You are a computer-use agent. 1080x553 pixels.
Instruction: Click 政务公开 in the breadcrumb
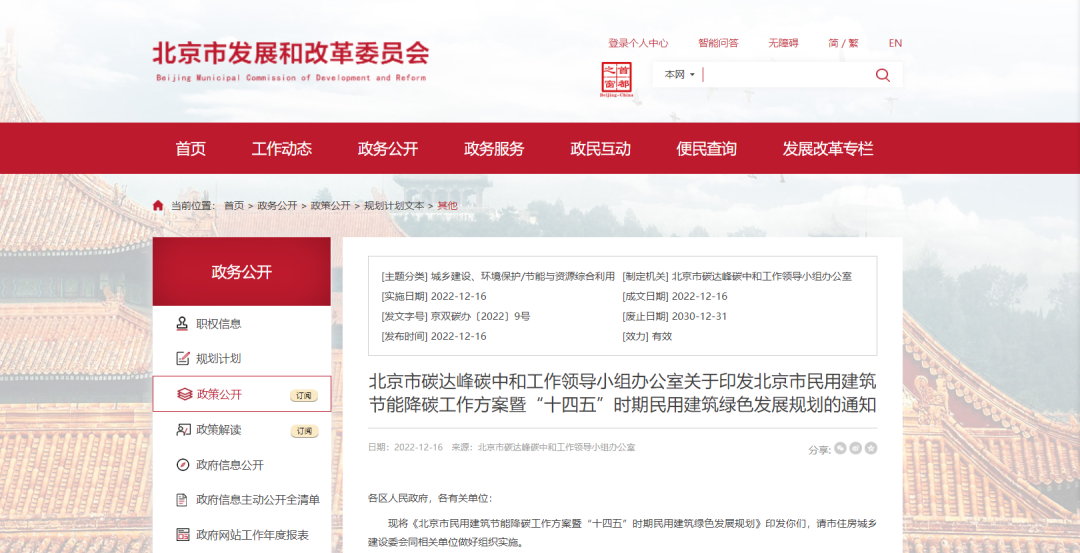[x=277, y=205]
